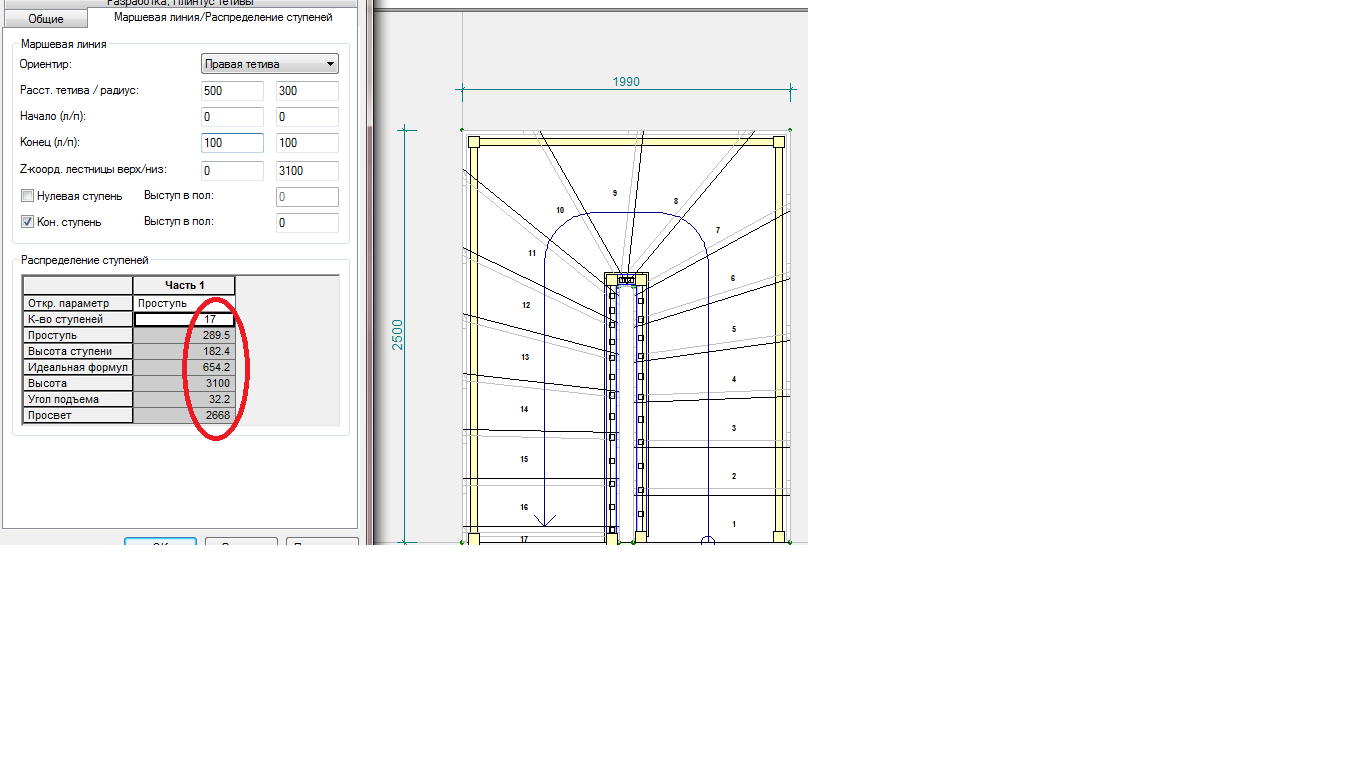Select the Угол подъема row label

[x=78, y=399]
